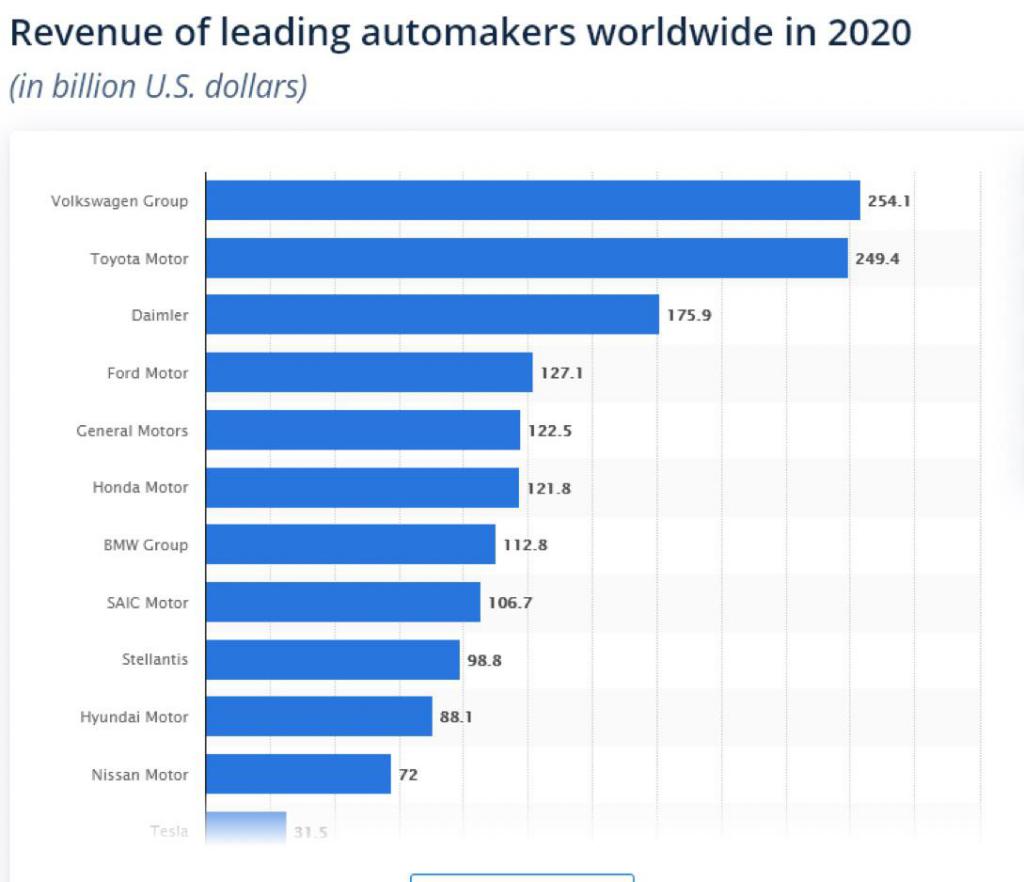
Task: Click the faded Tesla bar
Action: (x=246, y=828)
